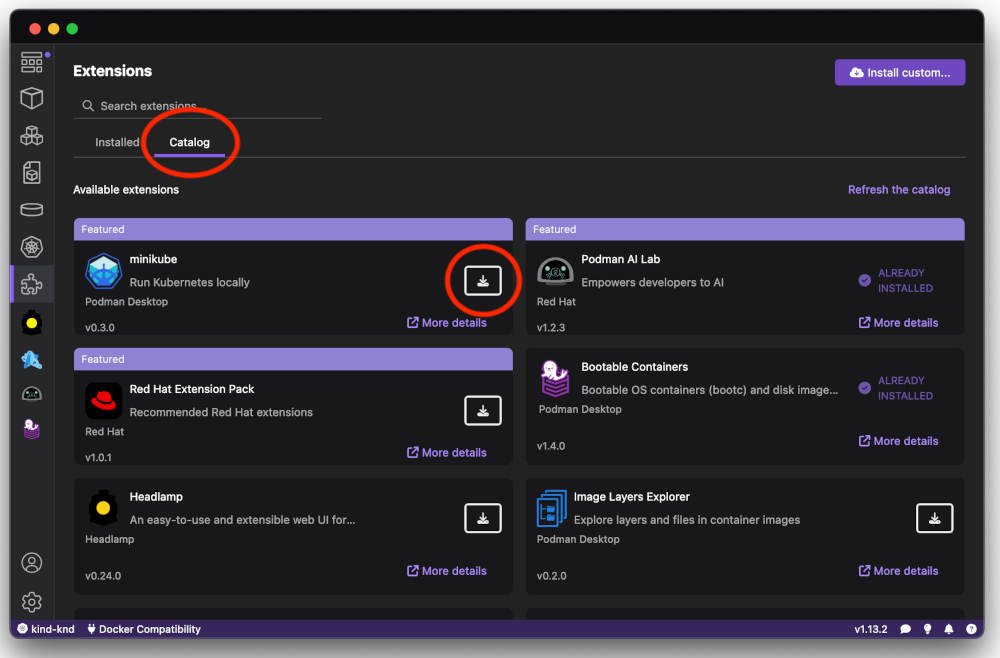Open the Bootable Containers sidebar icon
Viewport: 1000px width, 658px height.
[32, 429]
